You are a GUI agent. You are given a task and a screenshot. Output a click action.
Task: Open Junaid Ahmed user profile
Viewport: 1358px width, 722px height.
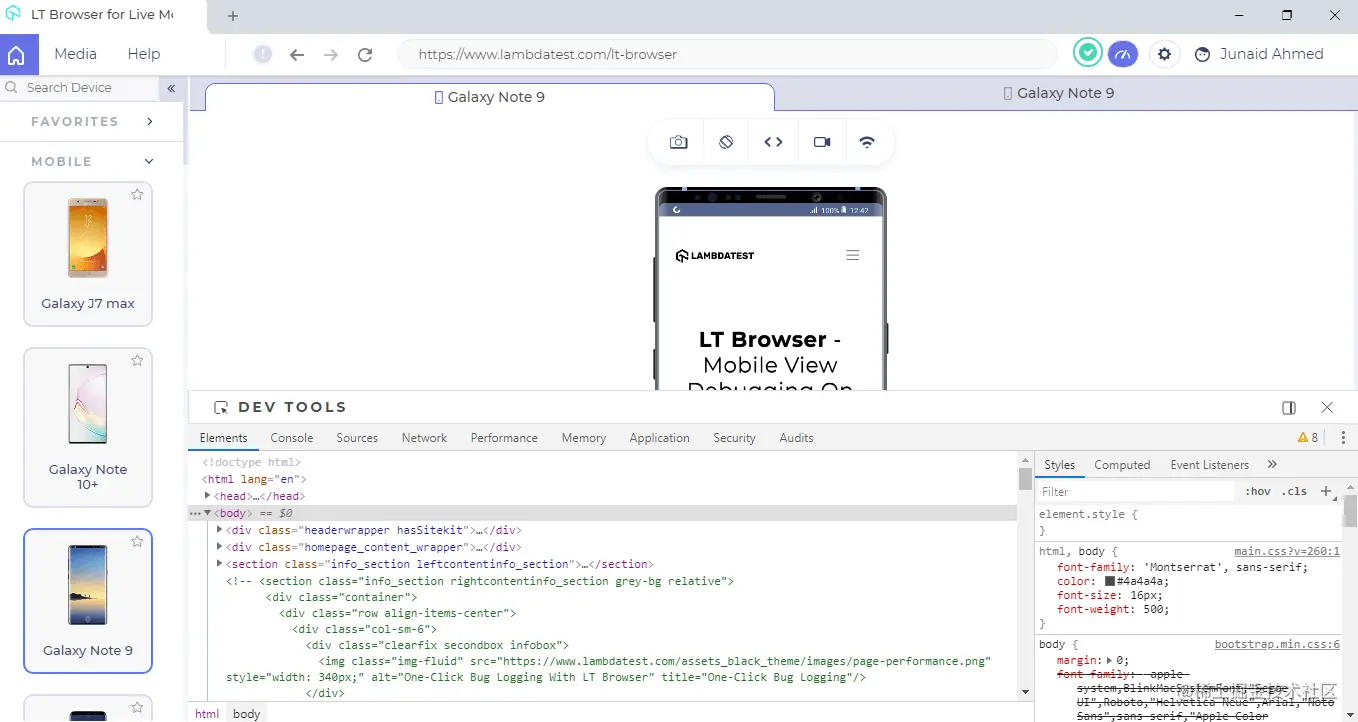tap(1259, 54)
